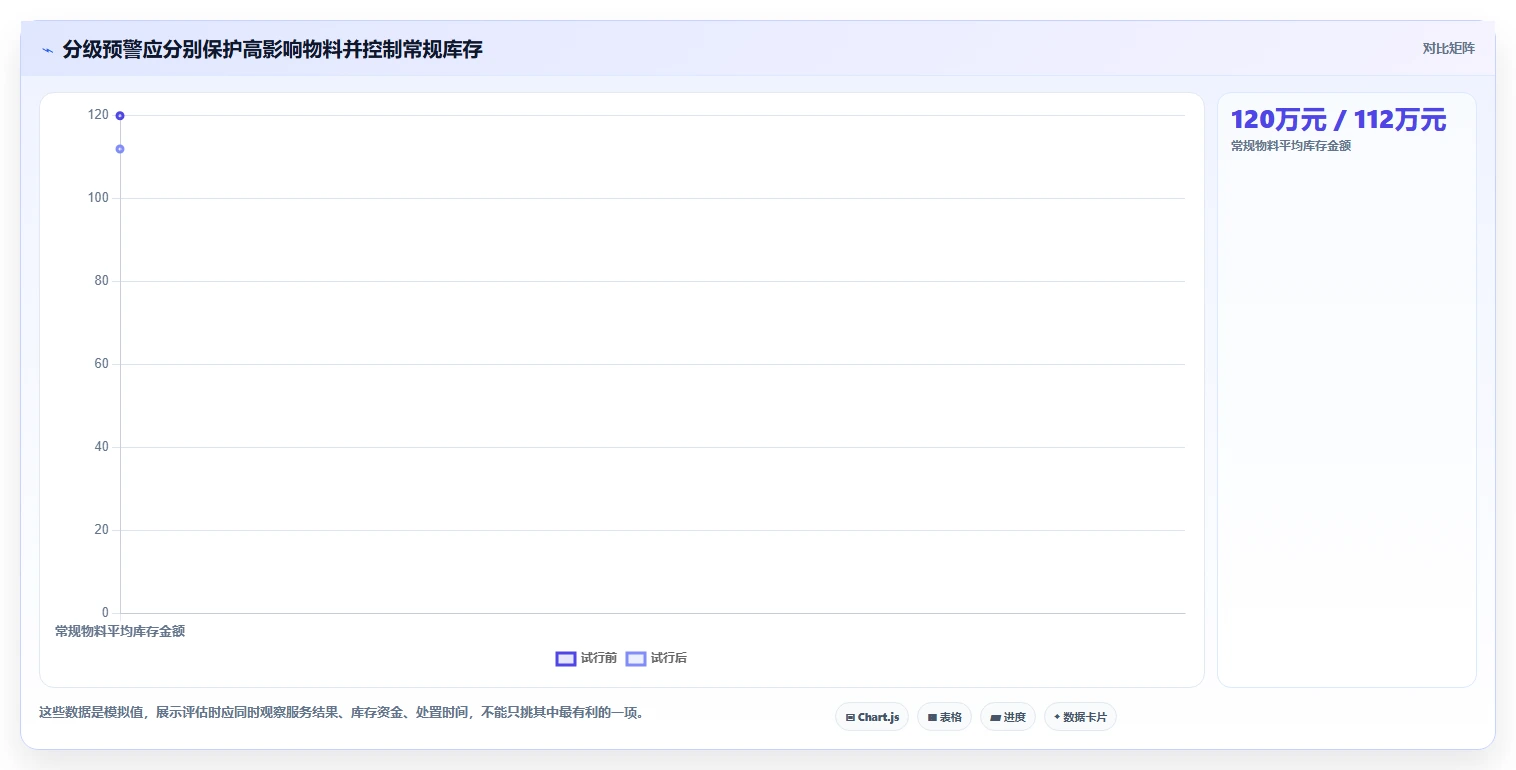Click the y-axis tick 60
Image resolution: width=1516 pixels, height=770 pixels.
tap(101, 364)
